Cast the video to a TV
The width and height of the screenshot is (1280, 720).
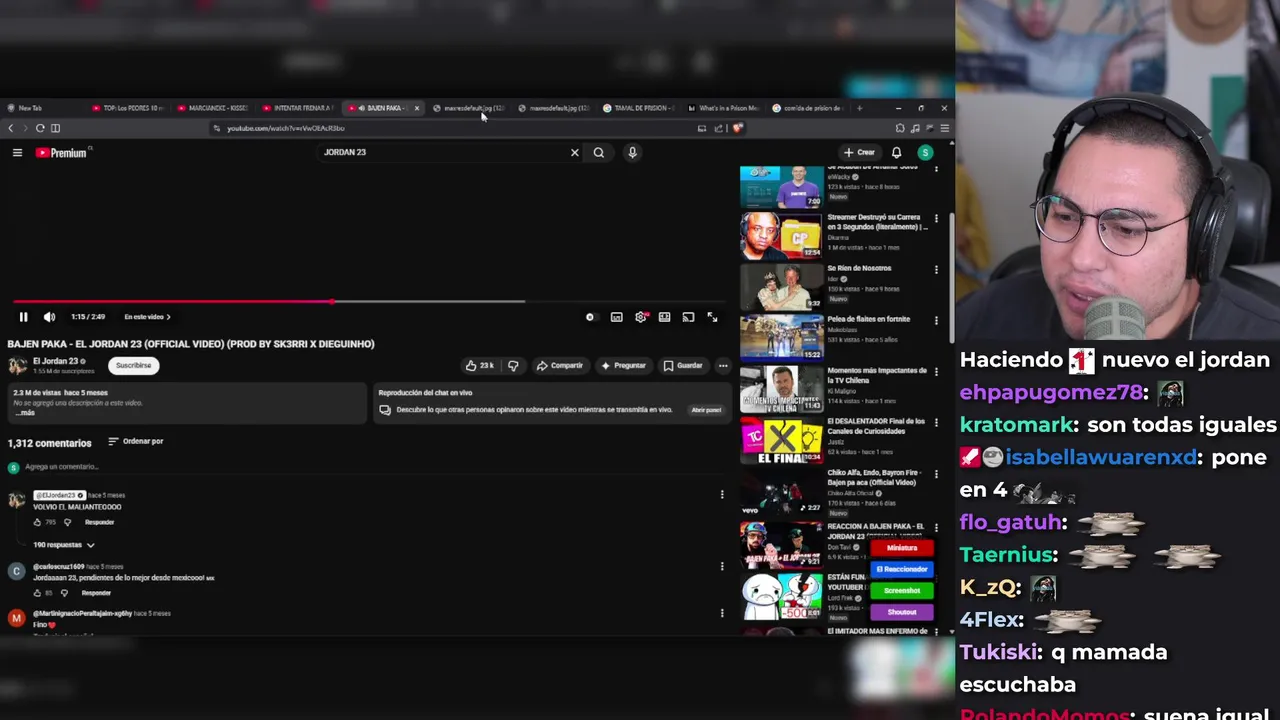tap(688, 317)
